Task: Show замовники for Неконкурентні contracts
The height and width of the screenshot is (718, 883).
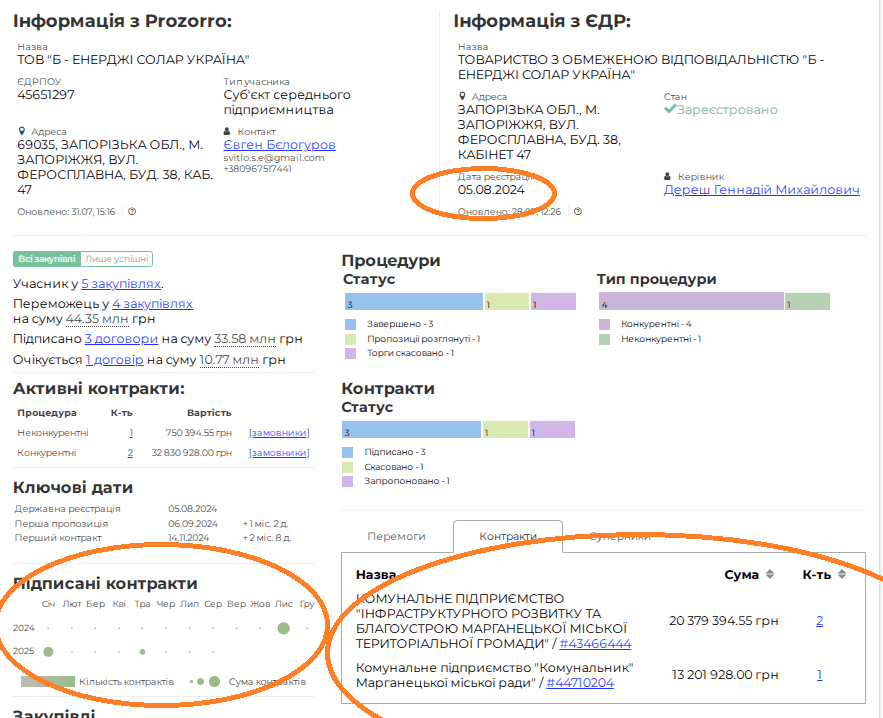Action: 279,433
